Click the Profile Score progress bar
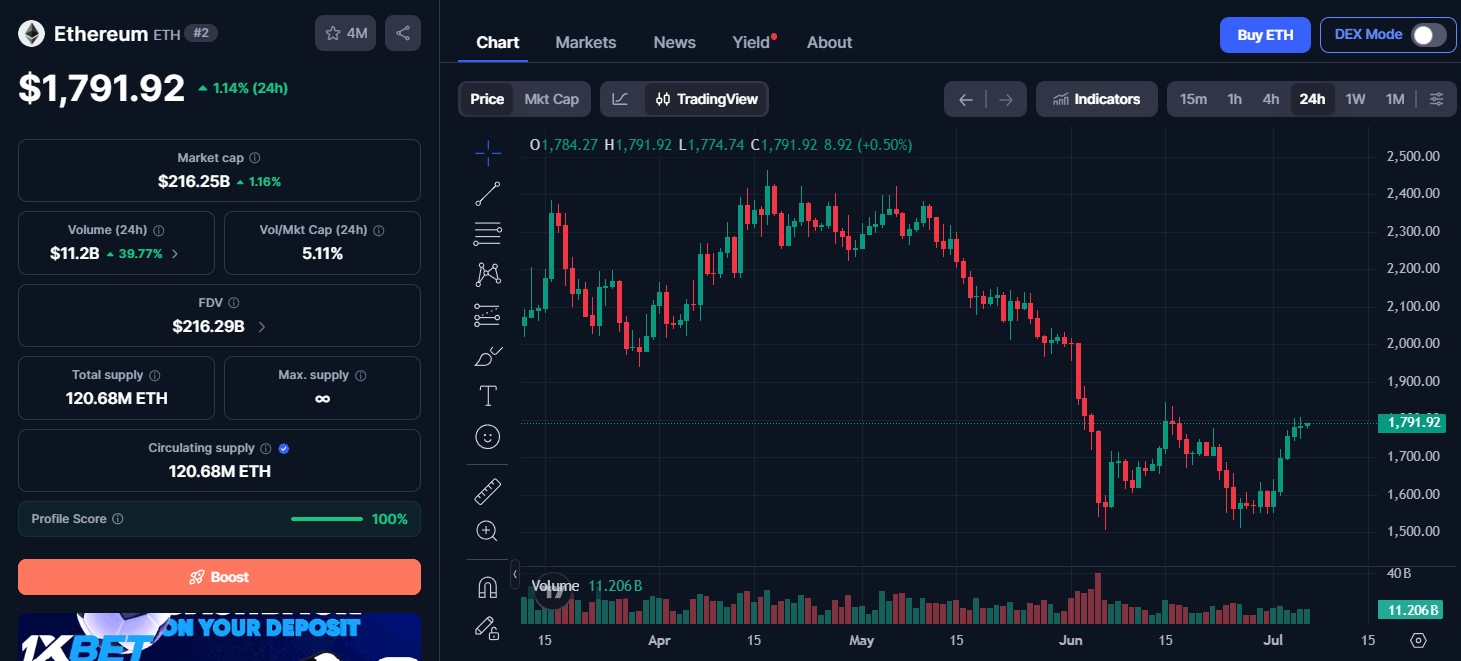 (x=327, y=519)
